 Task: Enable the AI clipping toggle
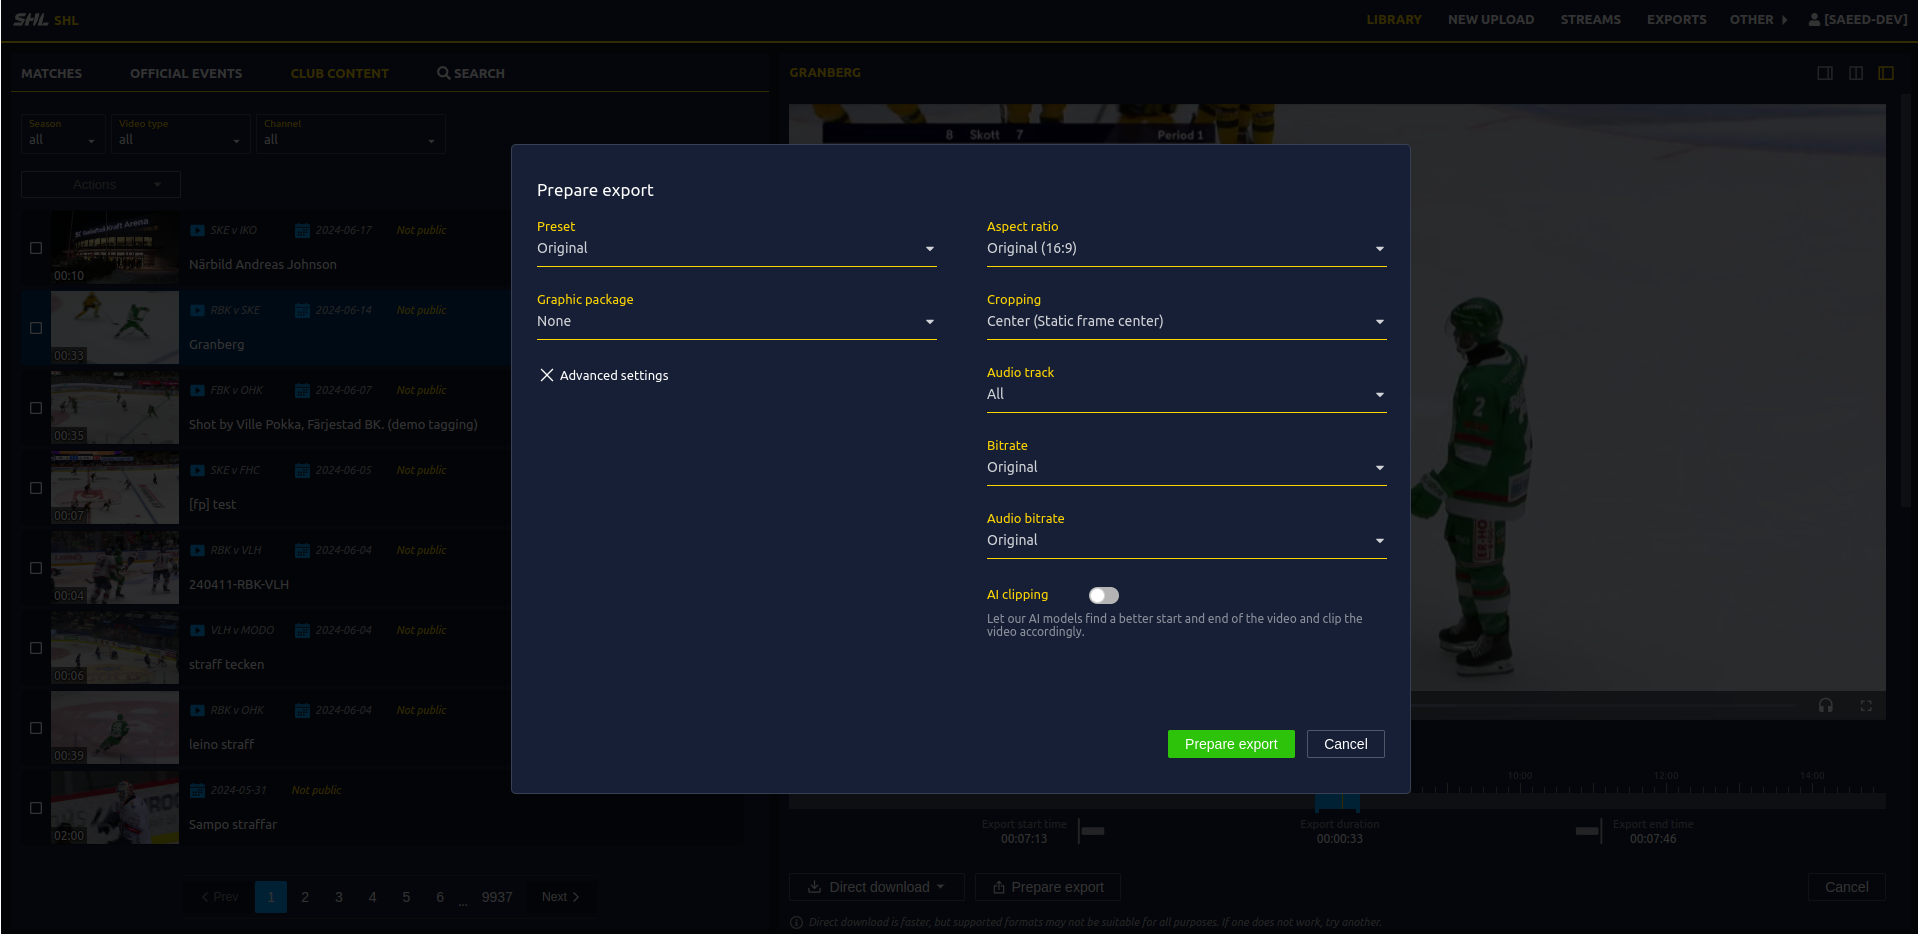pos(1103,595)
